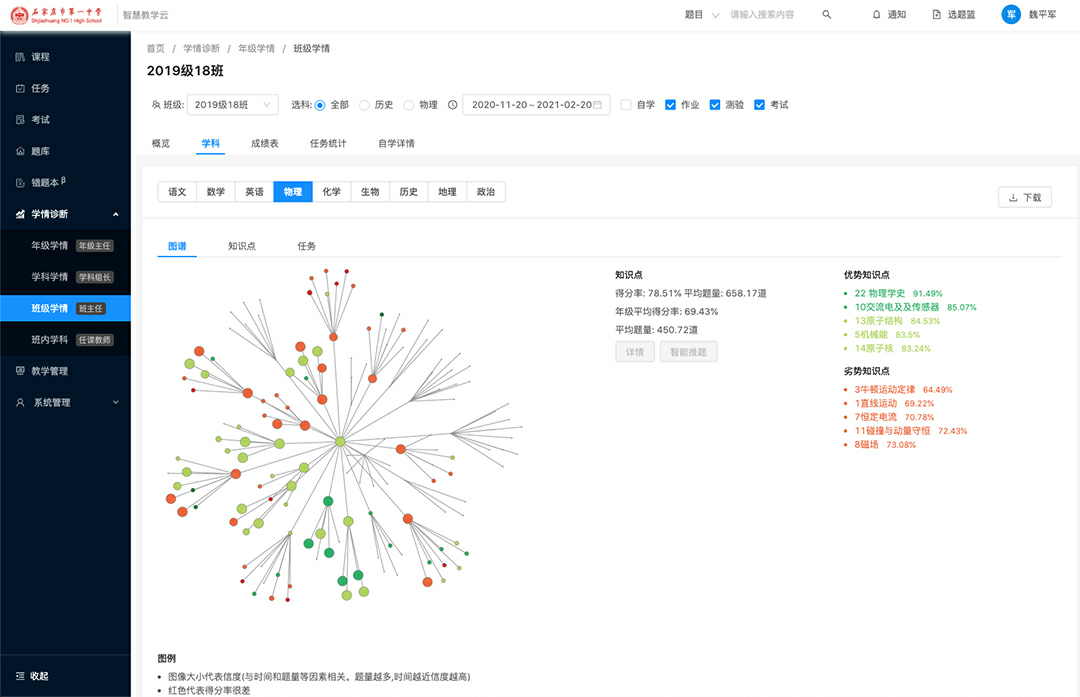Open the 班级 2019级18班 dropdown
This screenshot has height=697, width=1080.
point(232,105)
